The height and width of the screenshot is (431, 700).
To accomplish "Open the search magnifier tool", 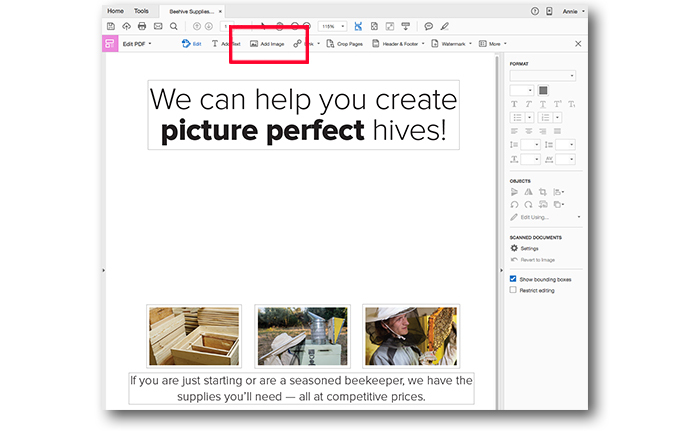I will coord(173,26).
